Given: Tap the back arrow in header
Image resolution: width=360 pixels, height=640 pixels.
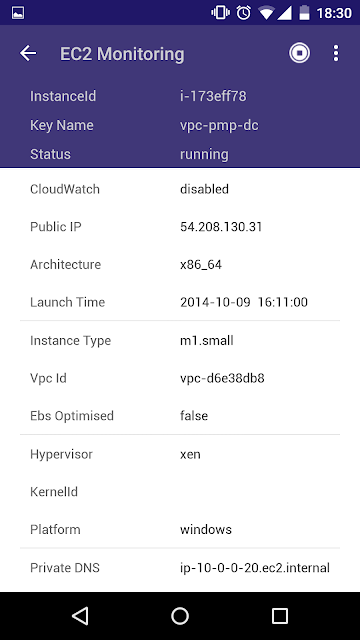Looking at the screenshot, I should [28, 53].
